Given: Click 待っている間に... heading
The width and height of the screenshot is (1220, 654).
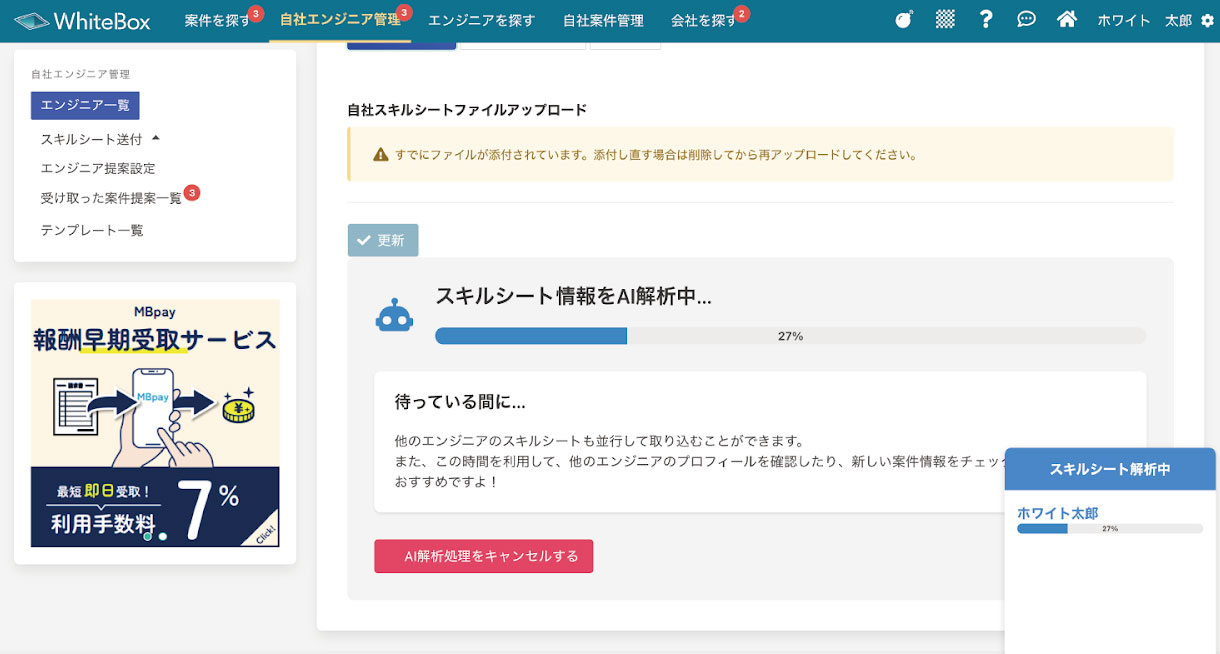Looking at the screenshot, I should click(x=461, y=402).
